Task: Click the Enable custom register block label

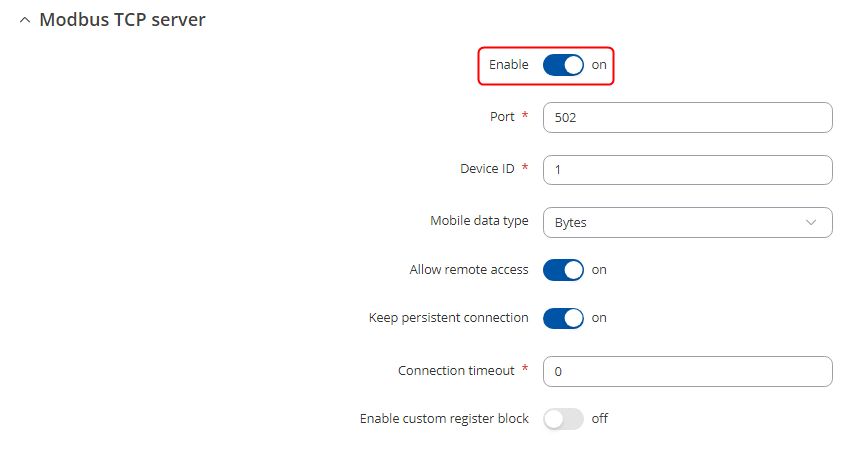Action: (x=444, y=419)
